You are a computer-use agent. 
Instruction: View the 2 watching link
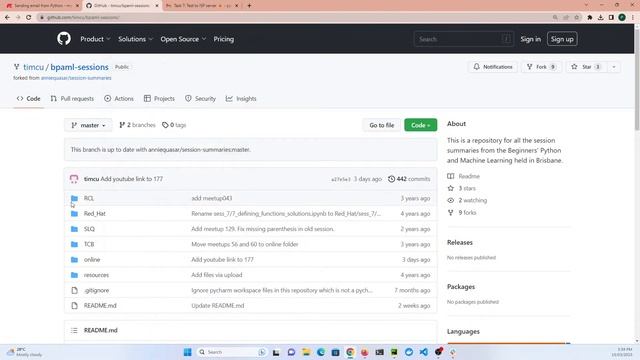click(x=467, y=200)
